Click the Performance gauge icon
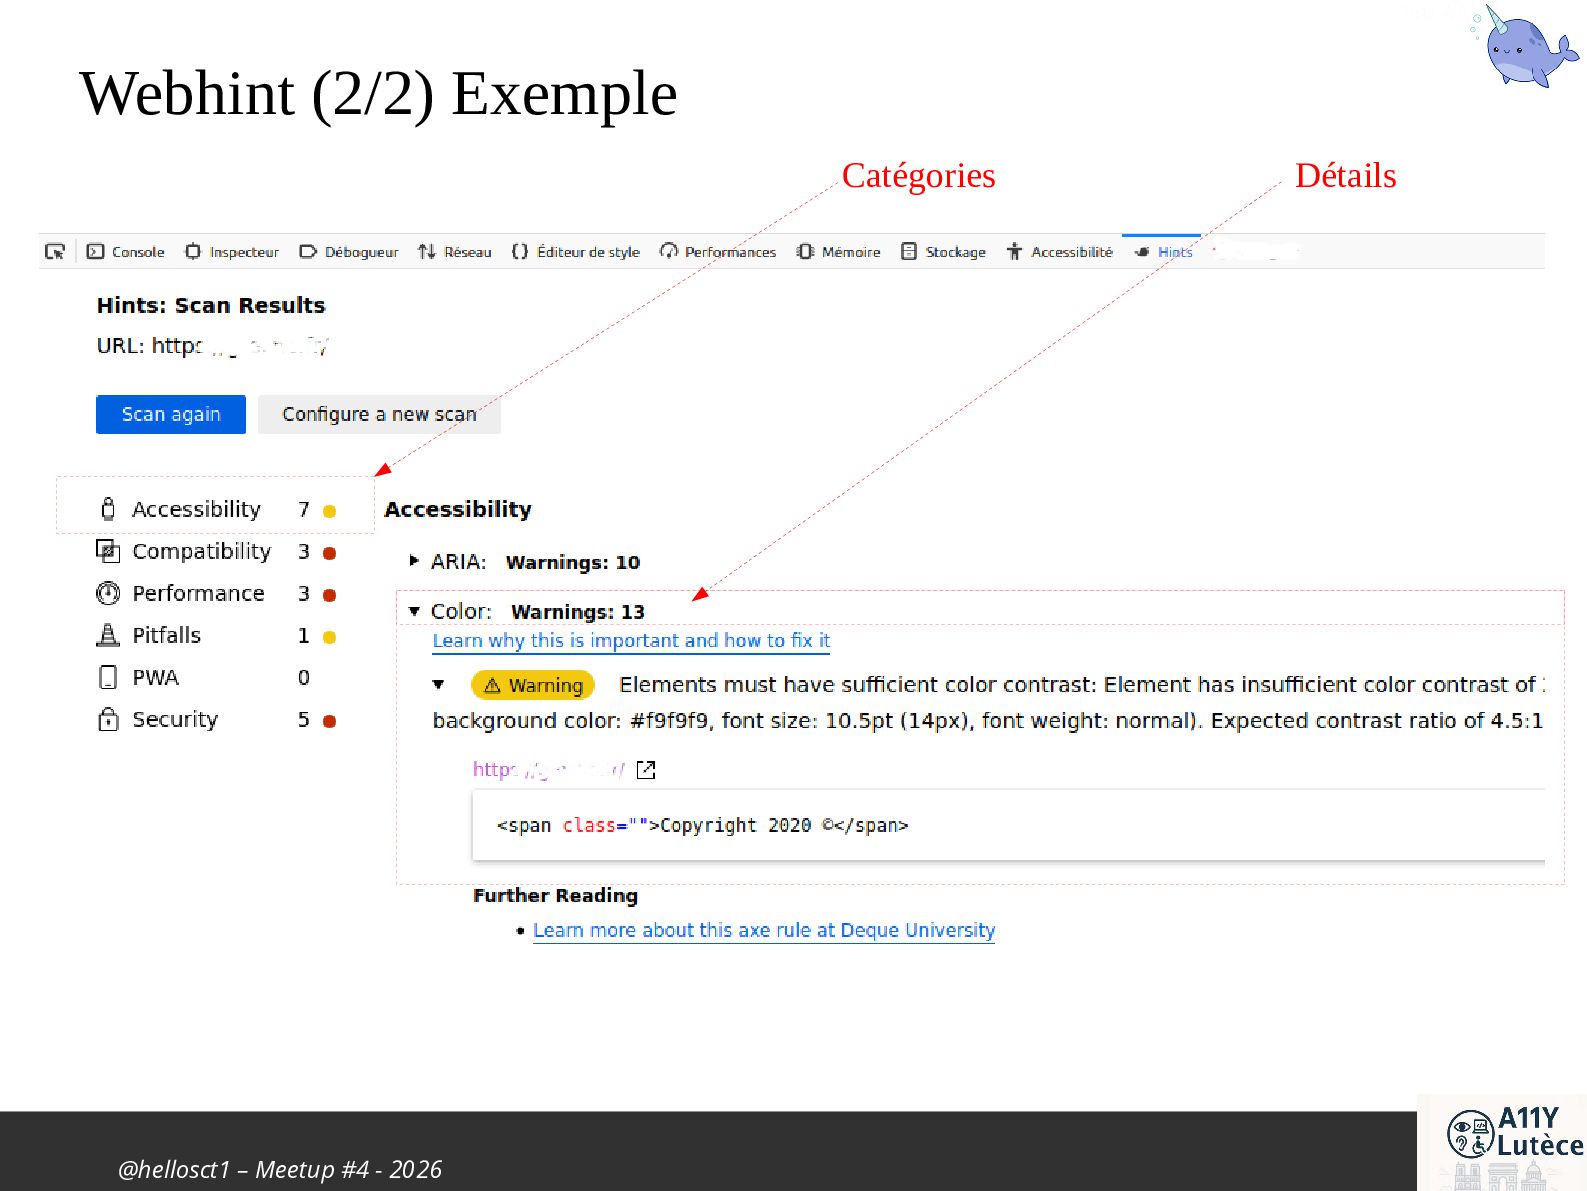This screenshot has height=1191, width=1587. [108, 593]
